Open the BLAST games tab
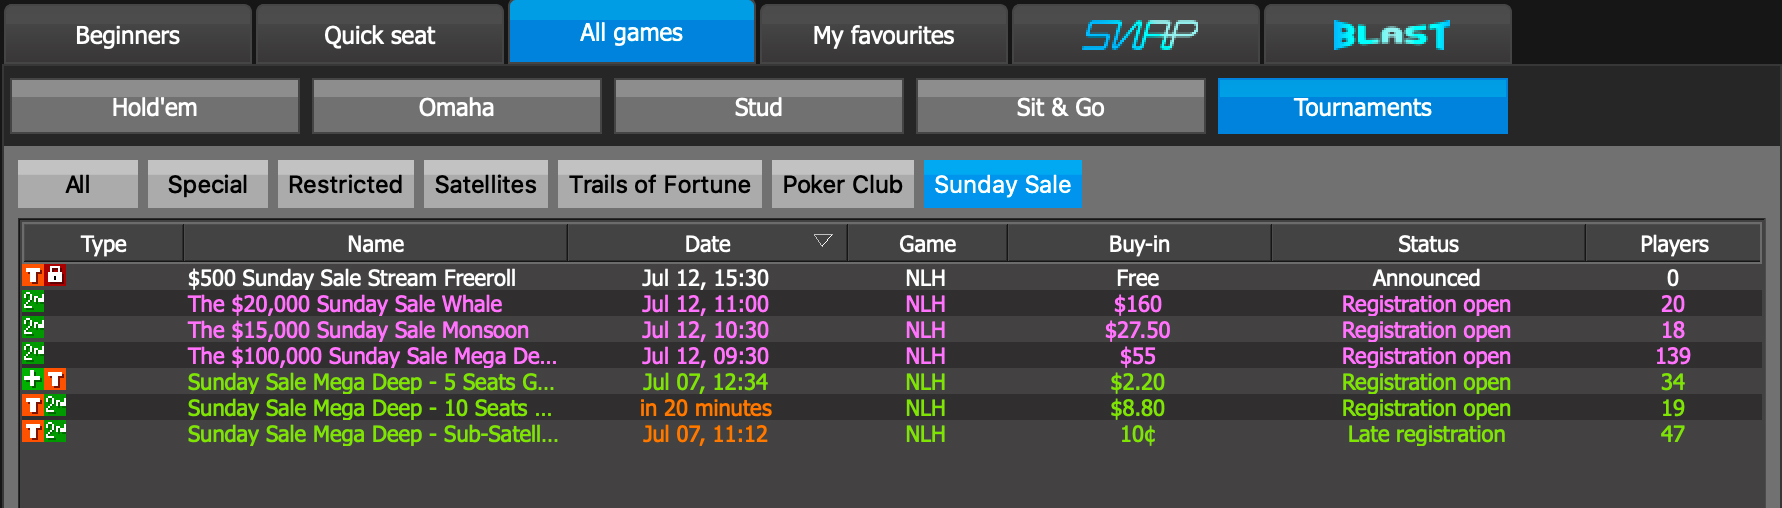Image resolution: width=1782 pixels, height=508 pixels. (x=1388, y=35)
